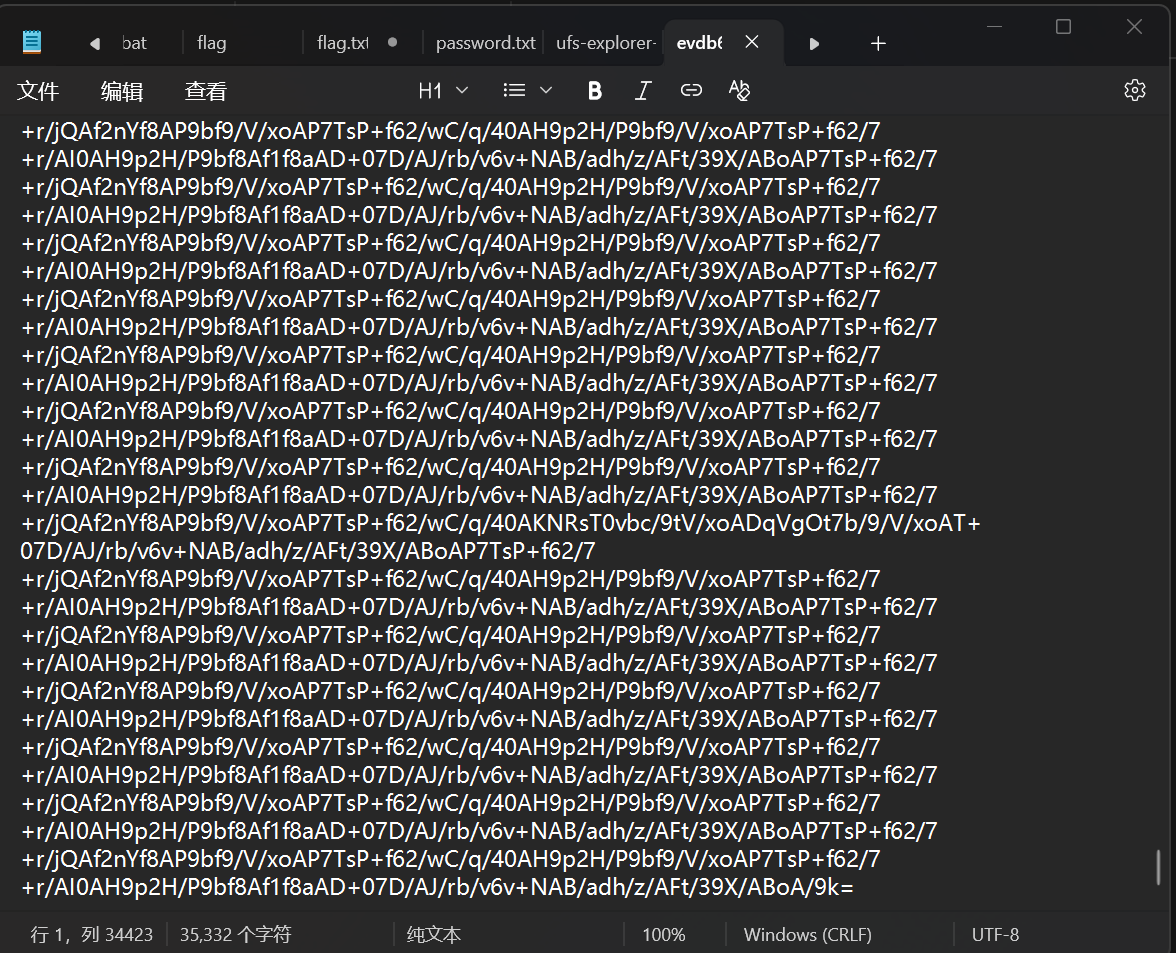1176x953 pixels.
Task: Click the vertical scrollbar thumb
Action: [x=1159, y=867]
